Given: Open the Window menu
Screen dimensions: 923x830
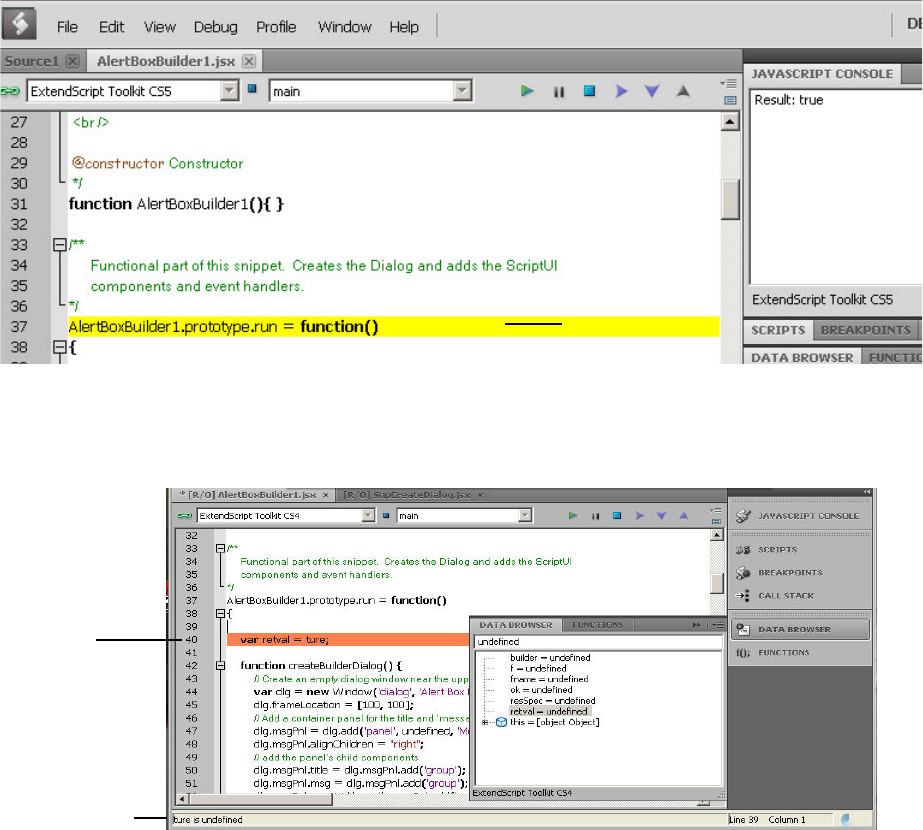Looking at the screenshot, I should (x=344, y=27).
